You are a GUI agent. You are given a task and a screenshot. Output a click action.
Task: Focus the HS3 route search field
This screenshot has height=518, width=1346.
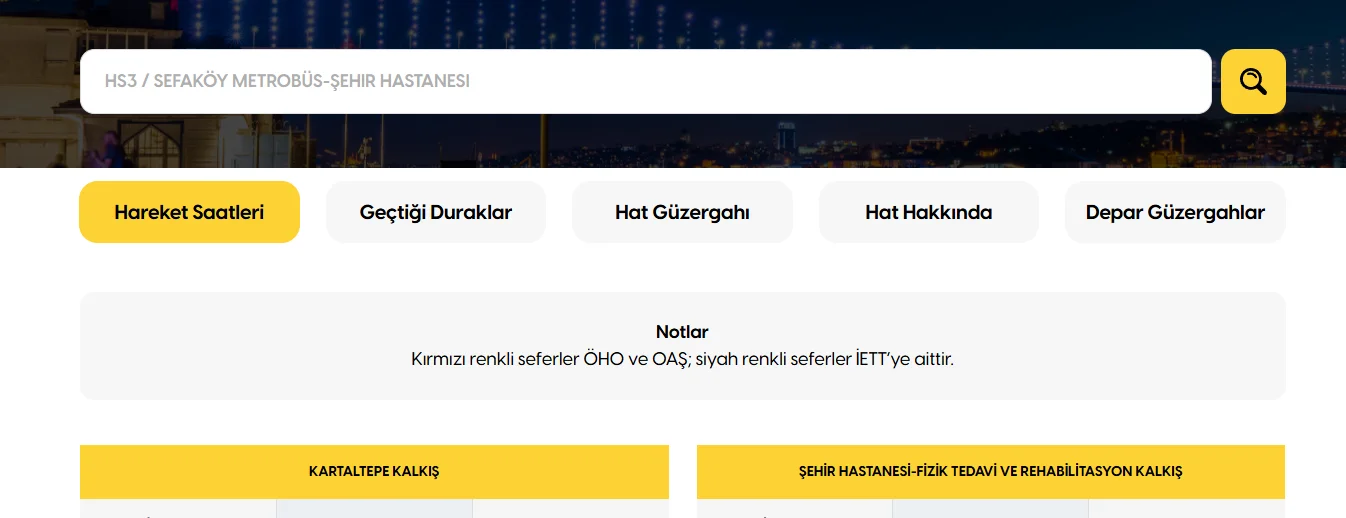[x=645, y=81]
